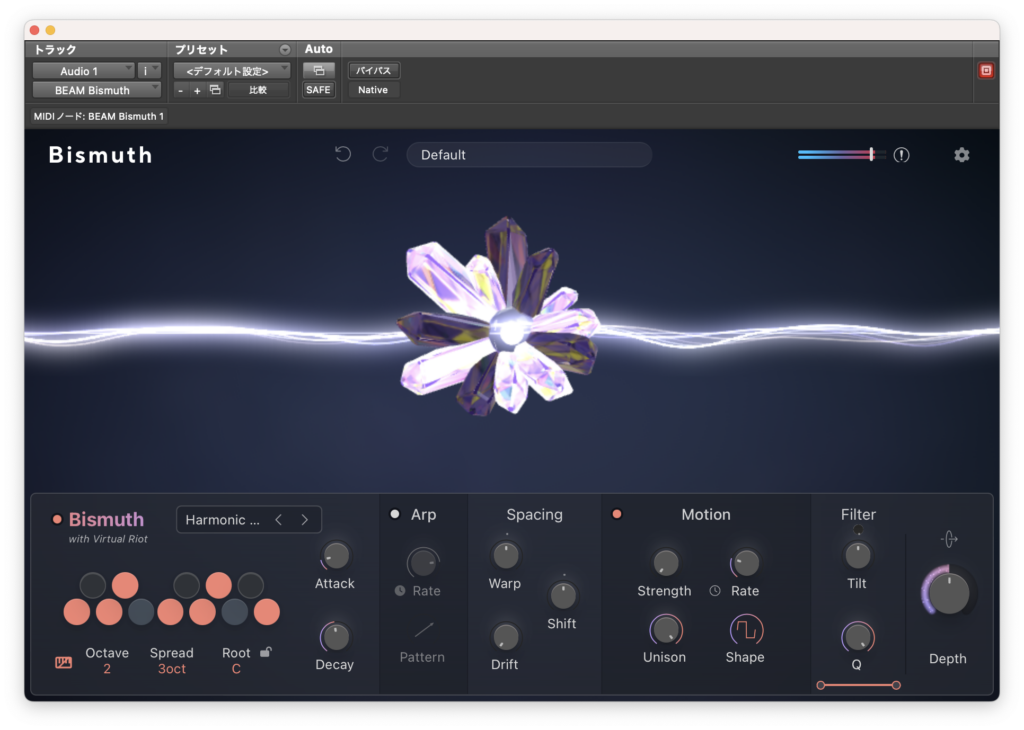
Task: Change the Spread value 3oct
Action: pyautogui.click(x=172, y=669)
